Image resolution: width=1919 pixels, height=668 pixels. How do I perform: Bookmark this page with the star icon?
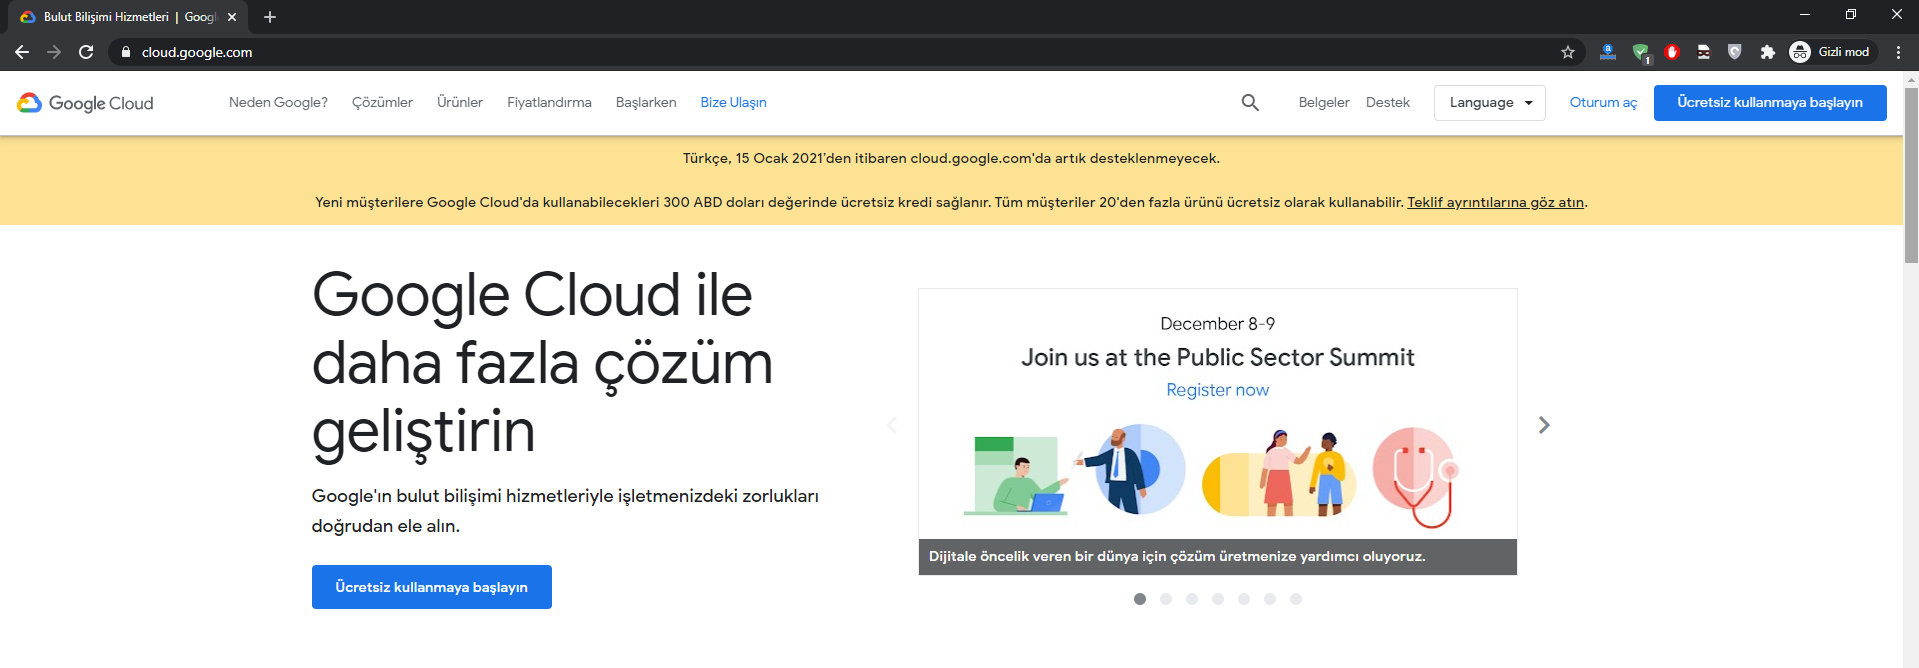tap(1568, 52)
